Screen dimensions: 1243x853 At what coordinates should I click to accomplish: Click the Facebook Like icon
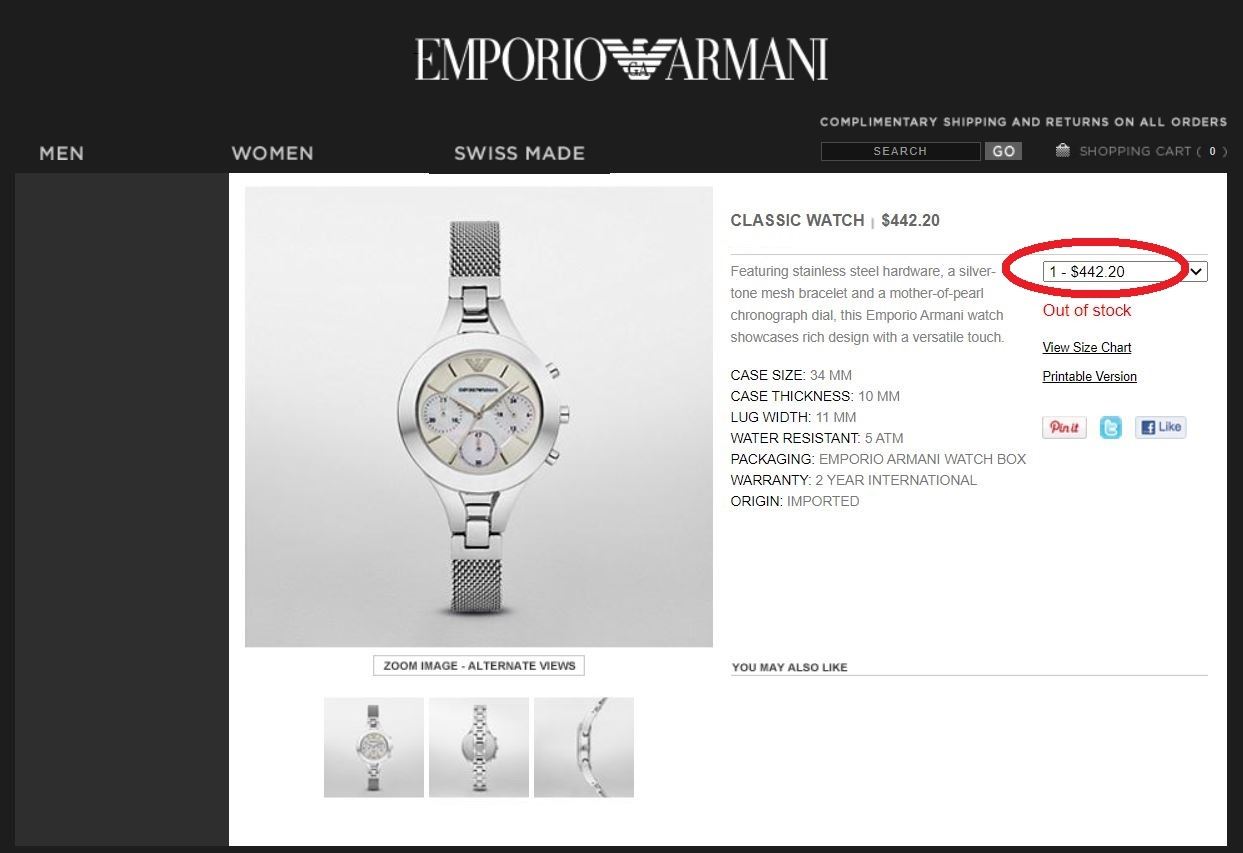pyautogui.click(x=1160, y=427)
